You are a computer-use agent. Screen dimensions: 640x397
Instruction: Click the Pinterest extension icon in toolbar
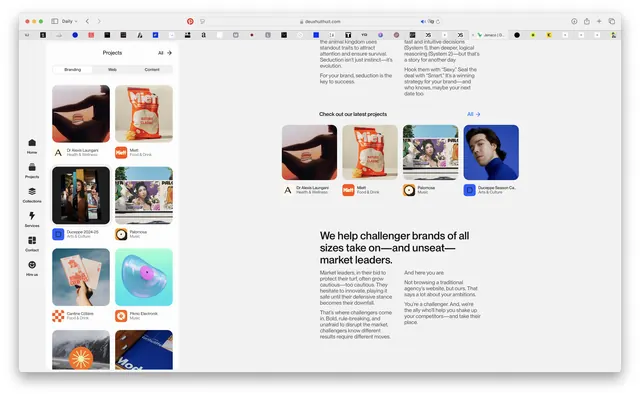[x=190, y=21]
